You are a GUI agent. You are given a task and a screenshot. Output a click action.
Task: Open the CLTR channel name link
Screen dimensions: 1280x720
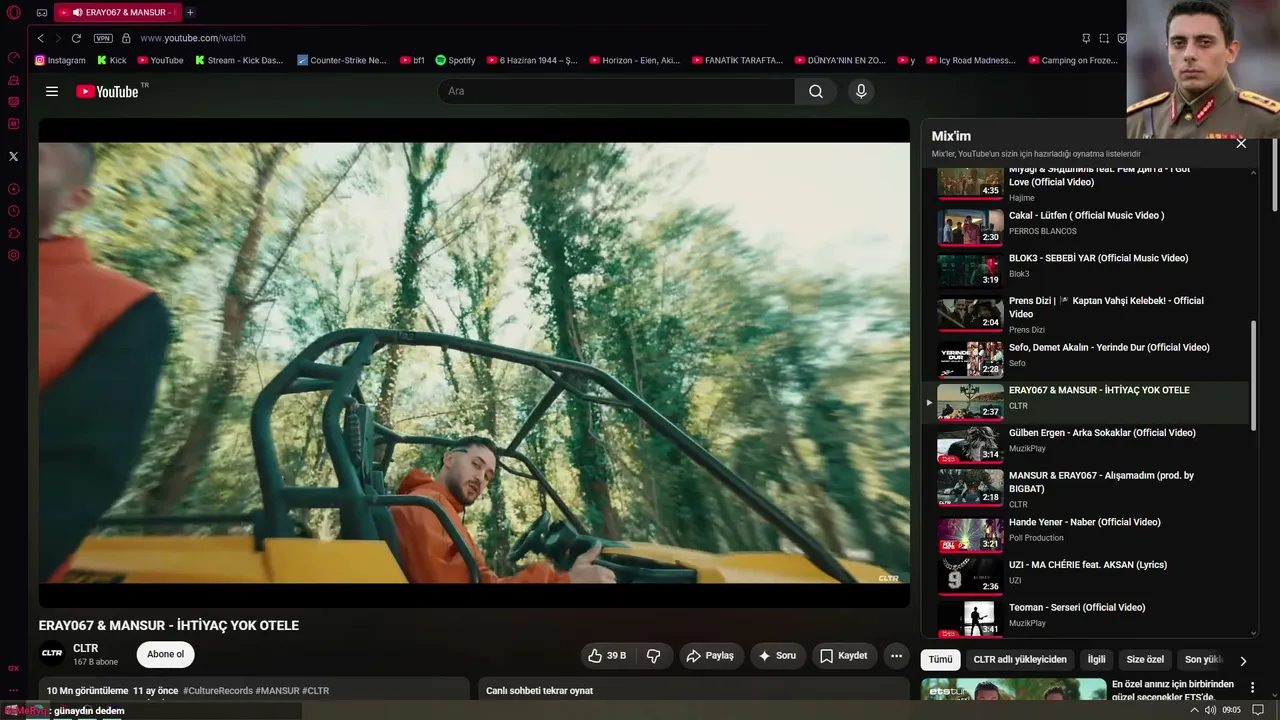tap(85, 648)
